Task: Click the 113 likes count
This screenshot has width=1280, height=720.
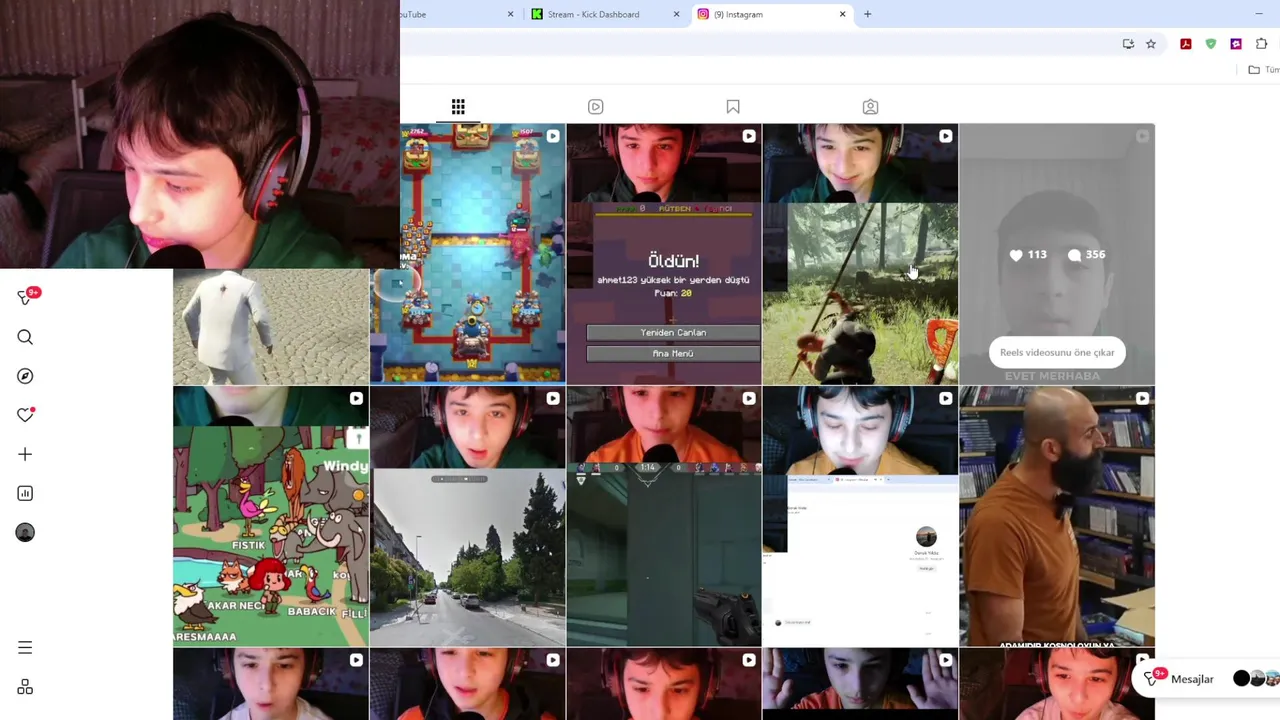Action: pyautogui.click(x=1028, y=255)
